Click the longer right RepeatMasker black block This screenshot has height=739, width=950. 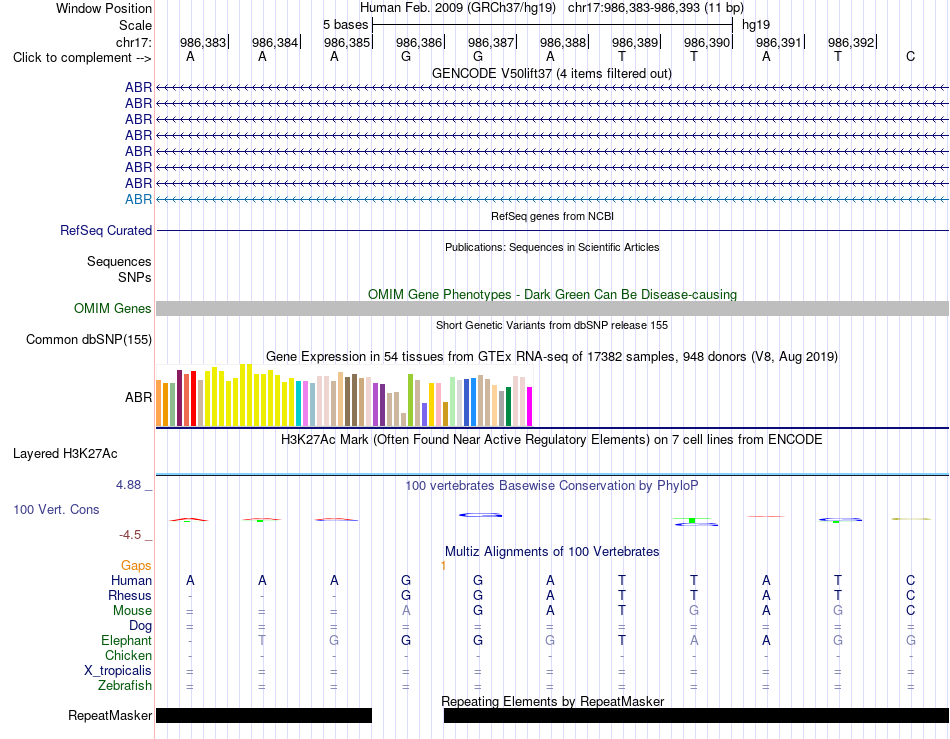(x=696, y=715)
